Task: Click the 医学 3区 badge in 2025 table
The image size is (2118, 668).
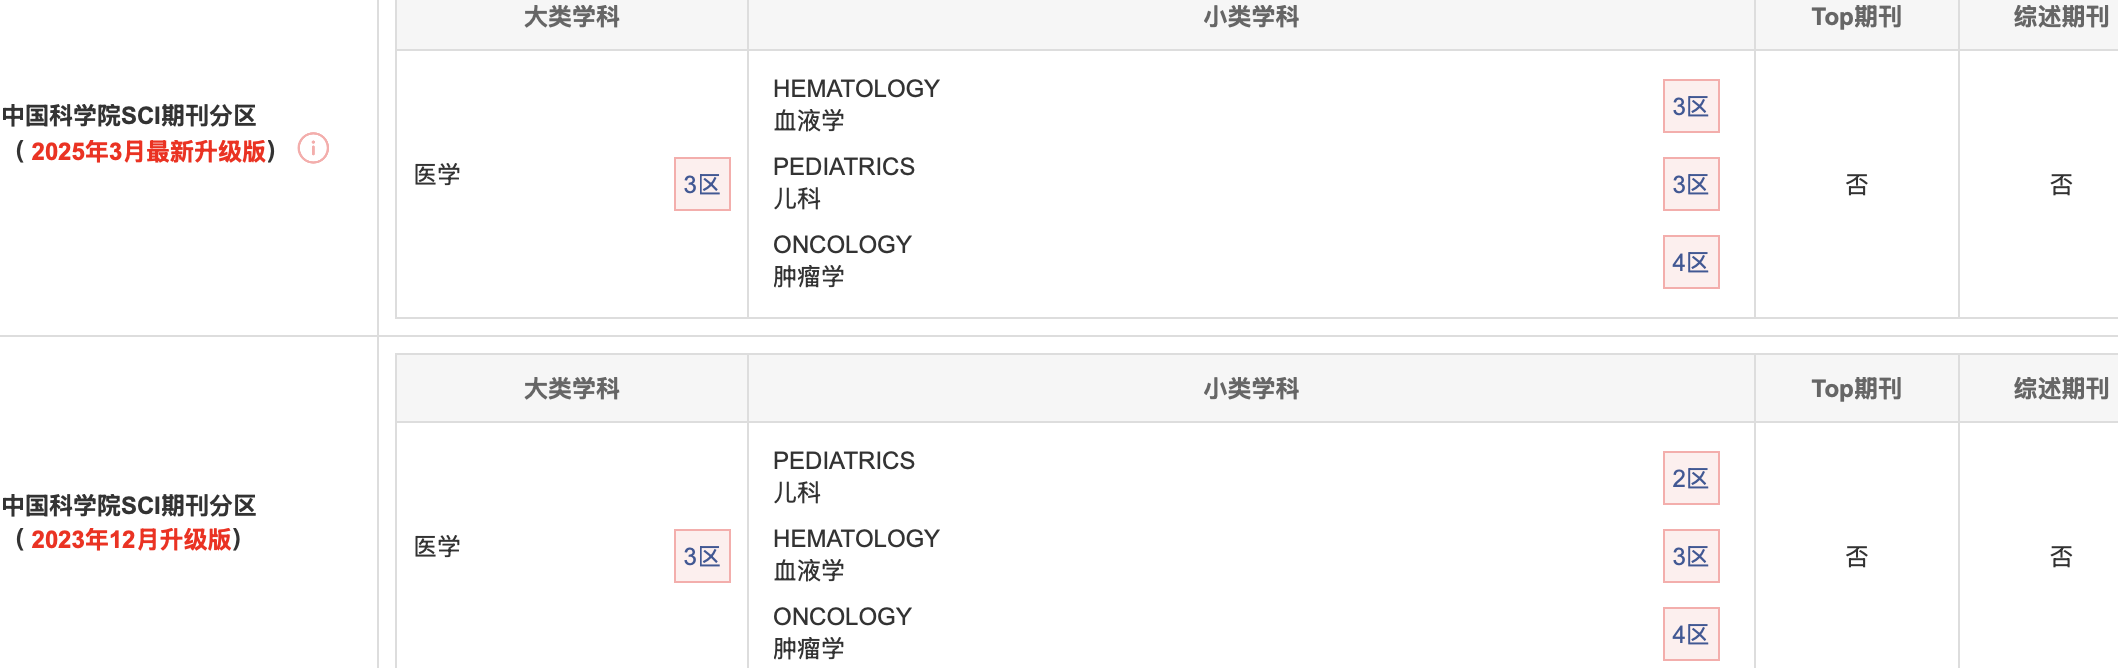Action: (702, 184)
